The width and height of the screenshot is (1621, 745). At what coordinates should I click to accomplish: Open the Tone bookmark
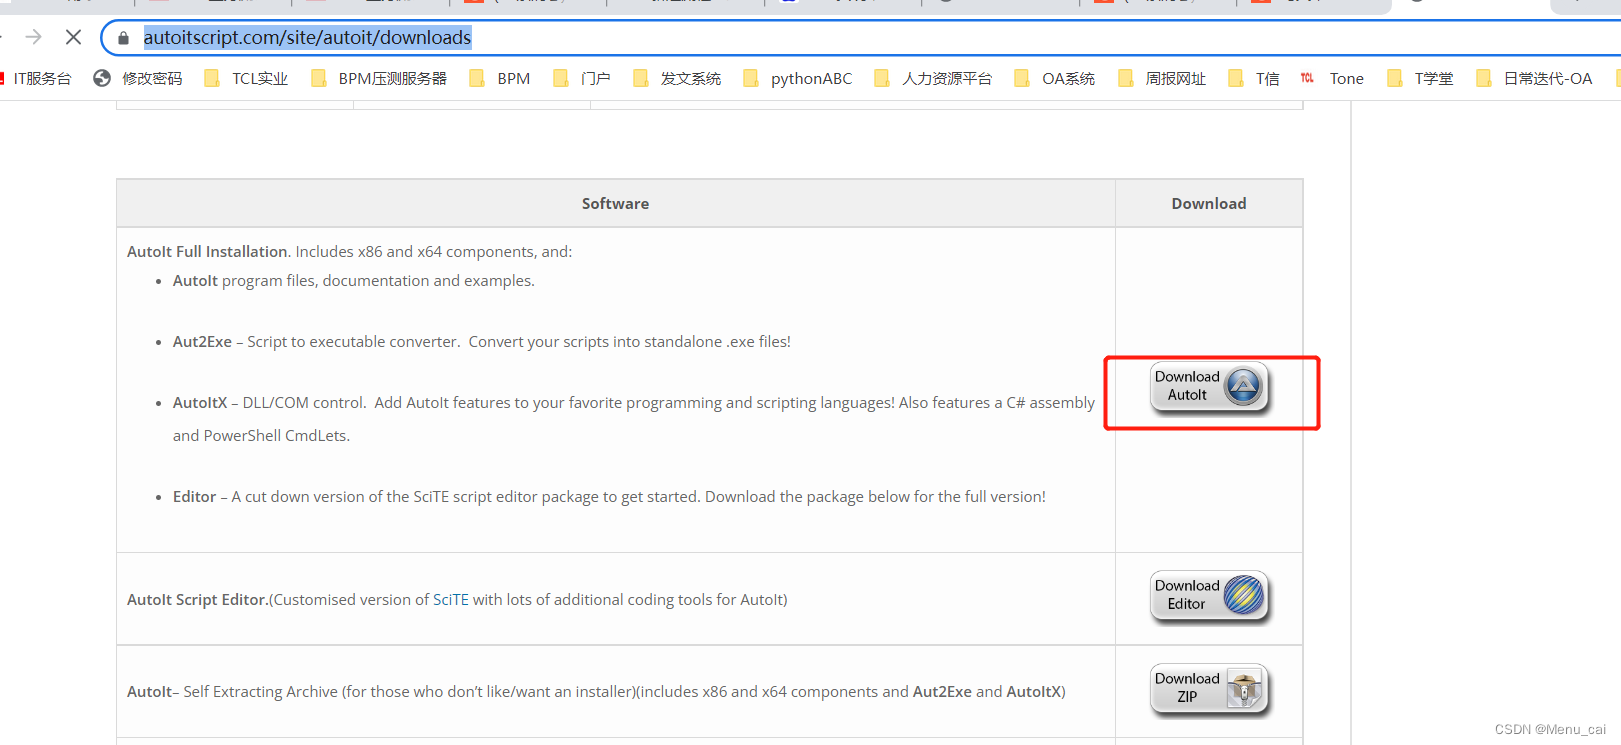tap(1332, 79)
